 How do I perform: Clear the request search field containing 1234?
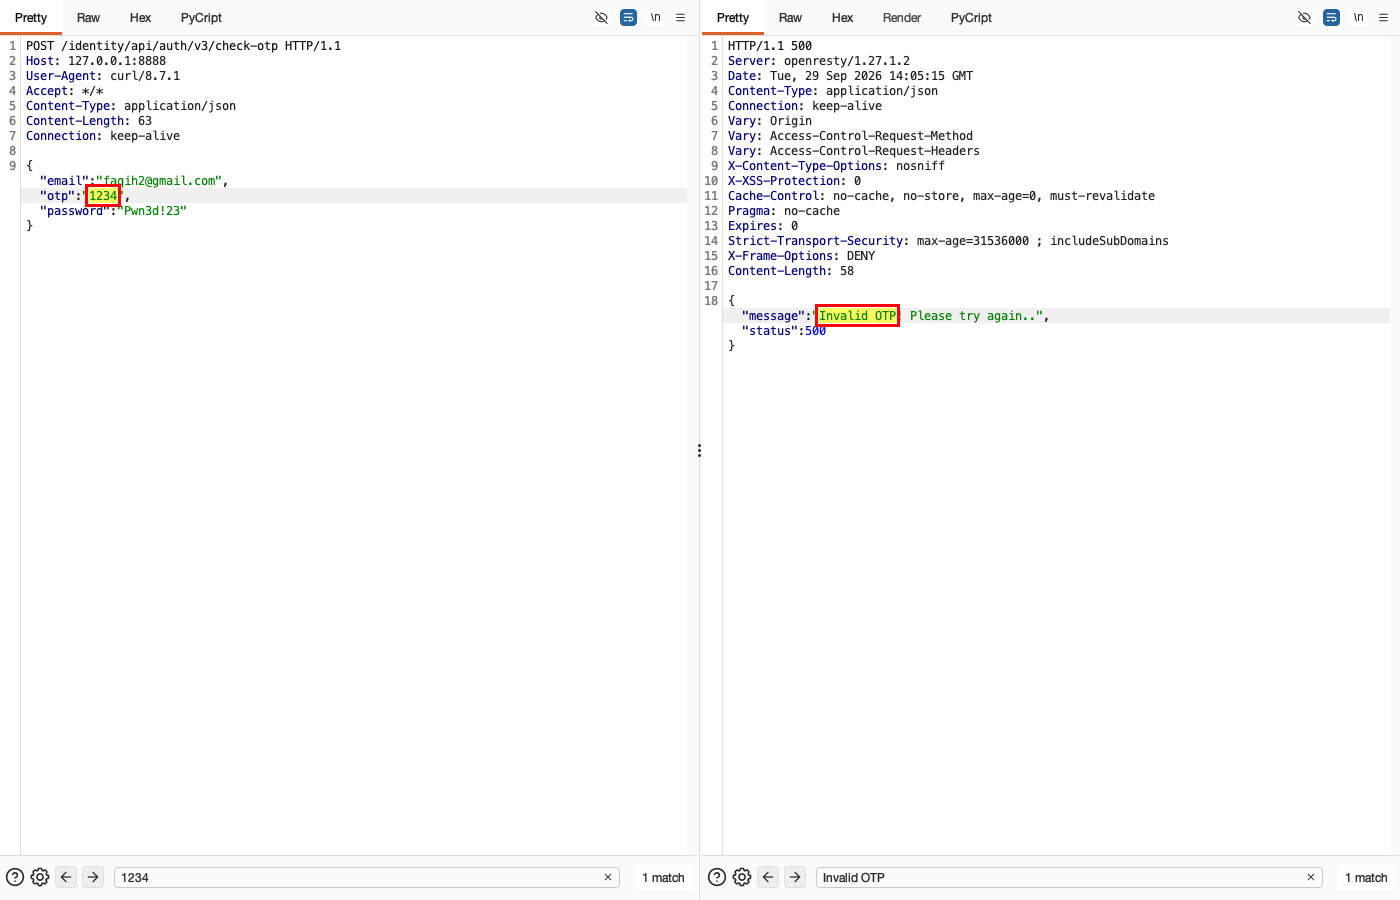pos(608,877)
